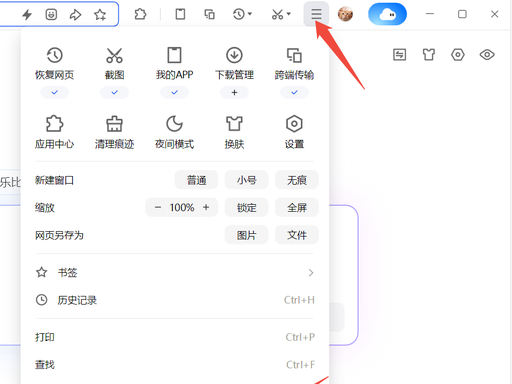Bookmark page with the star icon
Viewport: 512px width, 384px height.
pyautogui.click(x=100, y=14)
